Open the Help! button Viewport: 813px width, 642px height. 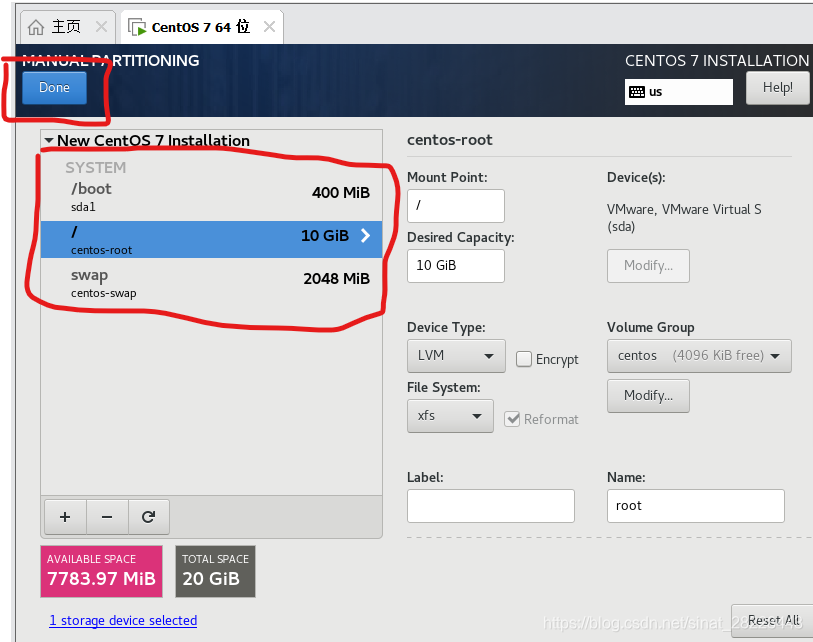click(777, 88)
